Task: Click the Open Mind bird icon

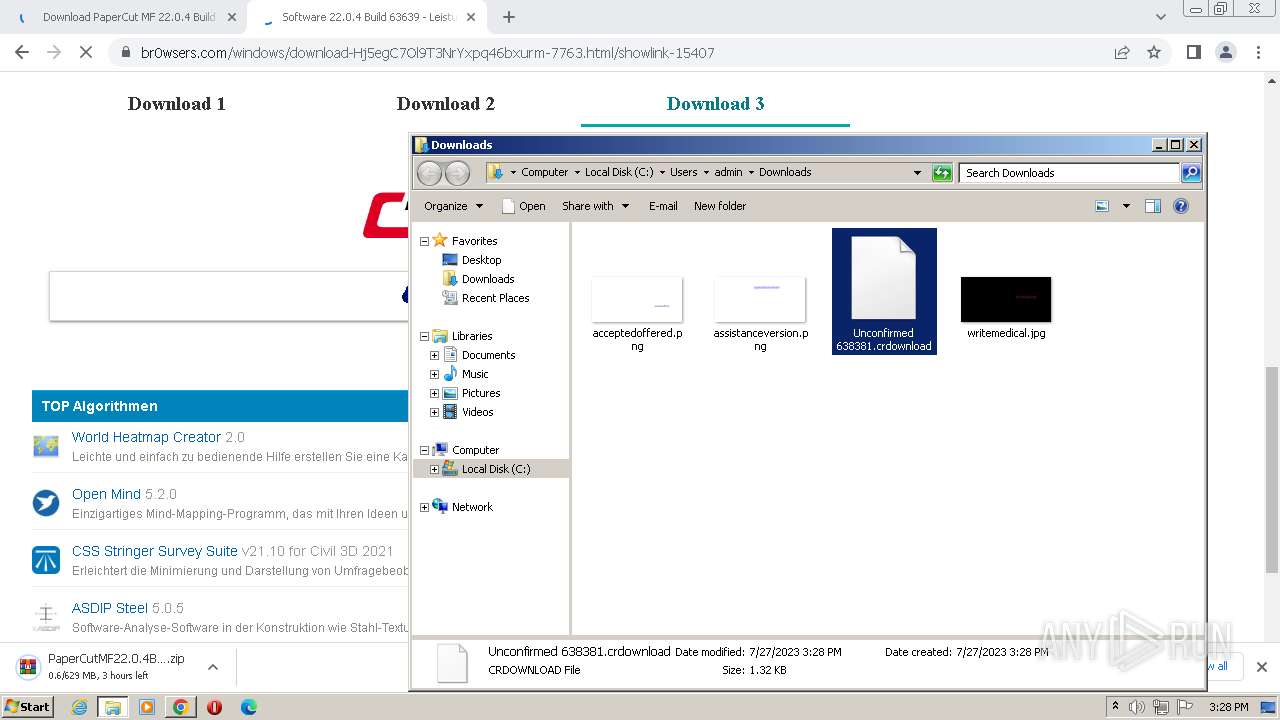Action: click(46, 502)
